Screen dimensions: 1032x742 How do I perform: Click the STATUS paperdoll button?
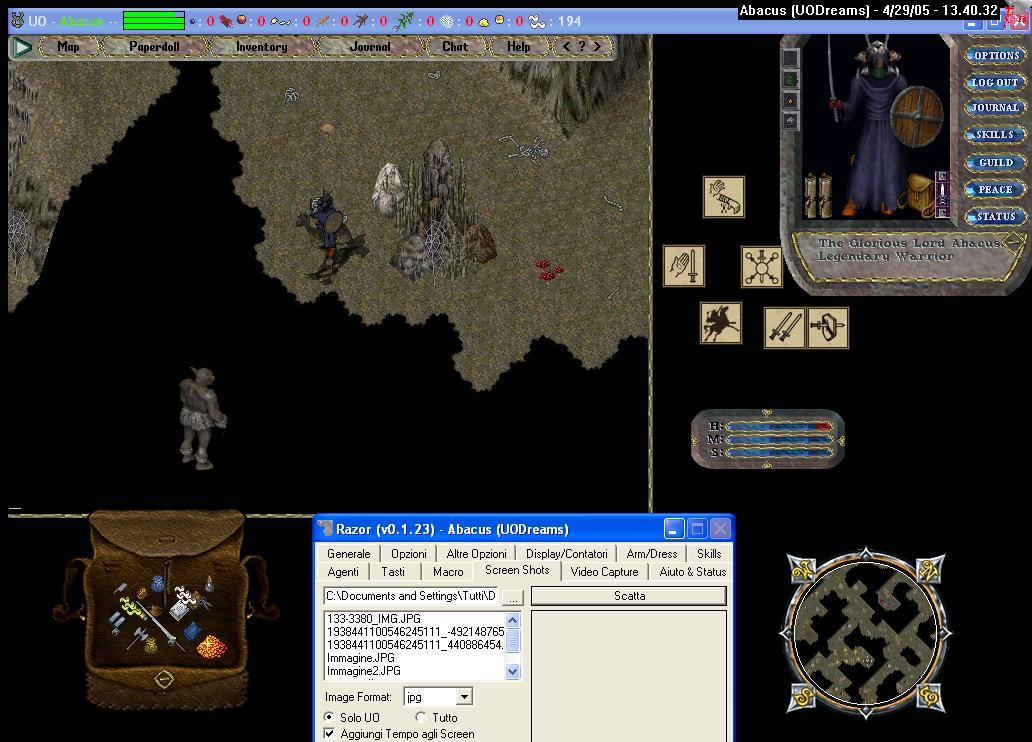click(996, 216)
